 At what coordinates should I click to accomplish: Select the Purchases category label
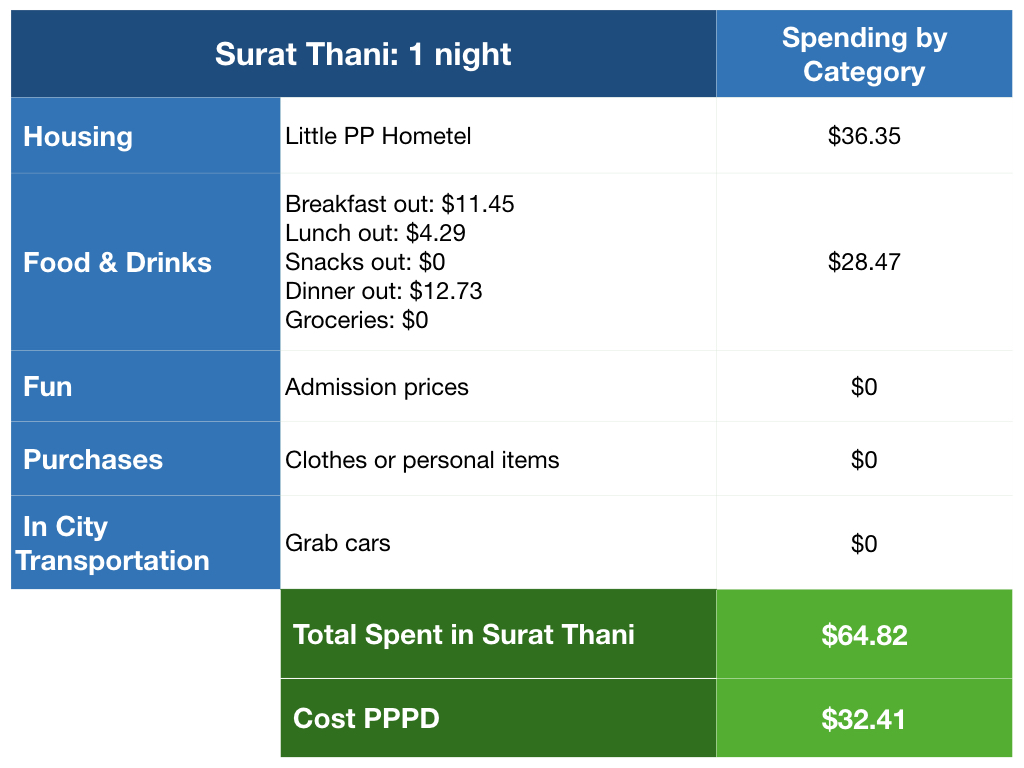(x=93, y=459)
